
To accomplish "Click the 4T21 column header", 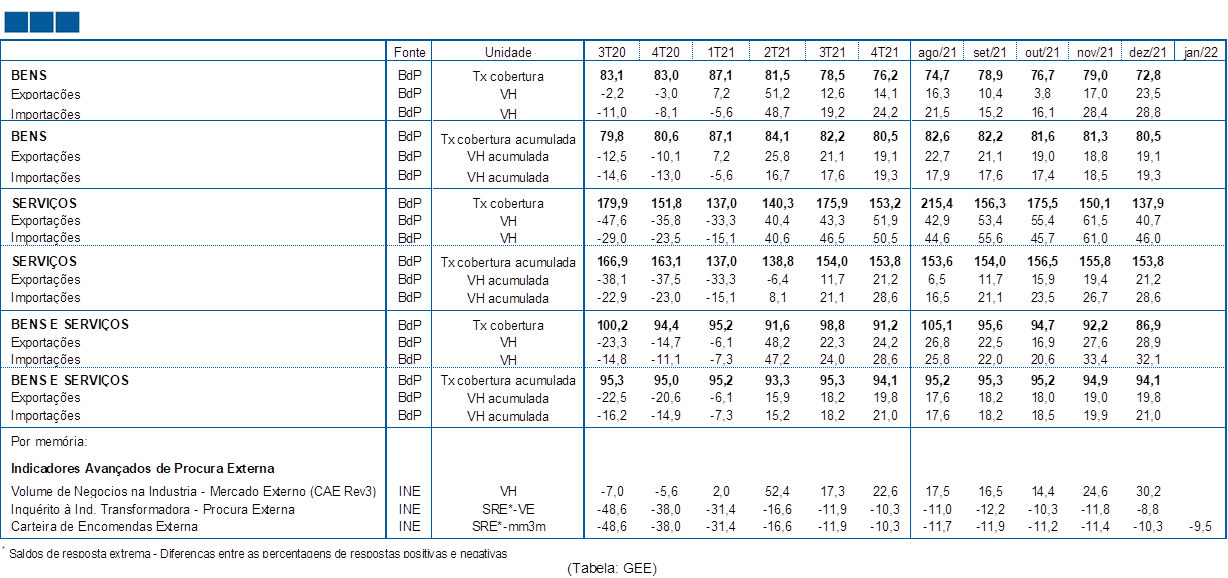I will click(x=884, y=52).
